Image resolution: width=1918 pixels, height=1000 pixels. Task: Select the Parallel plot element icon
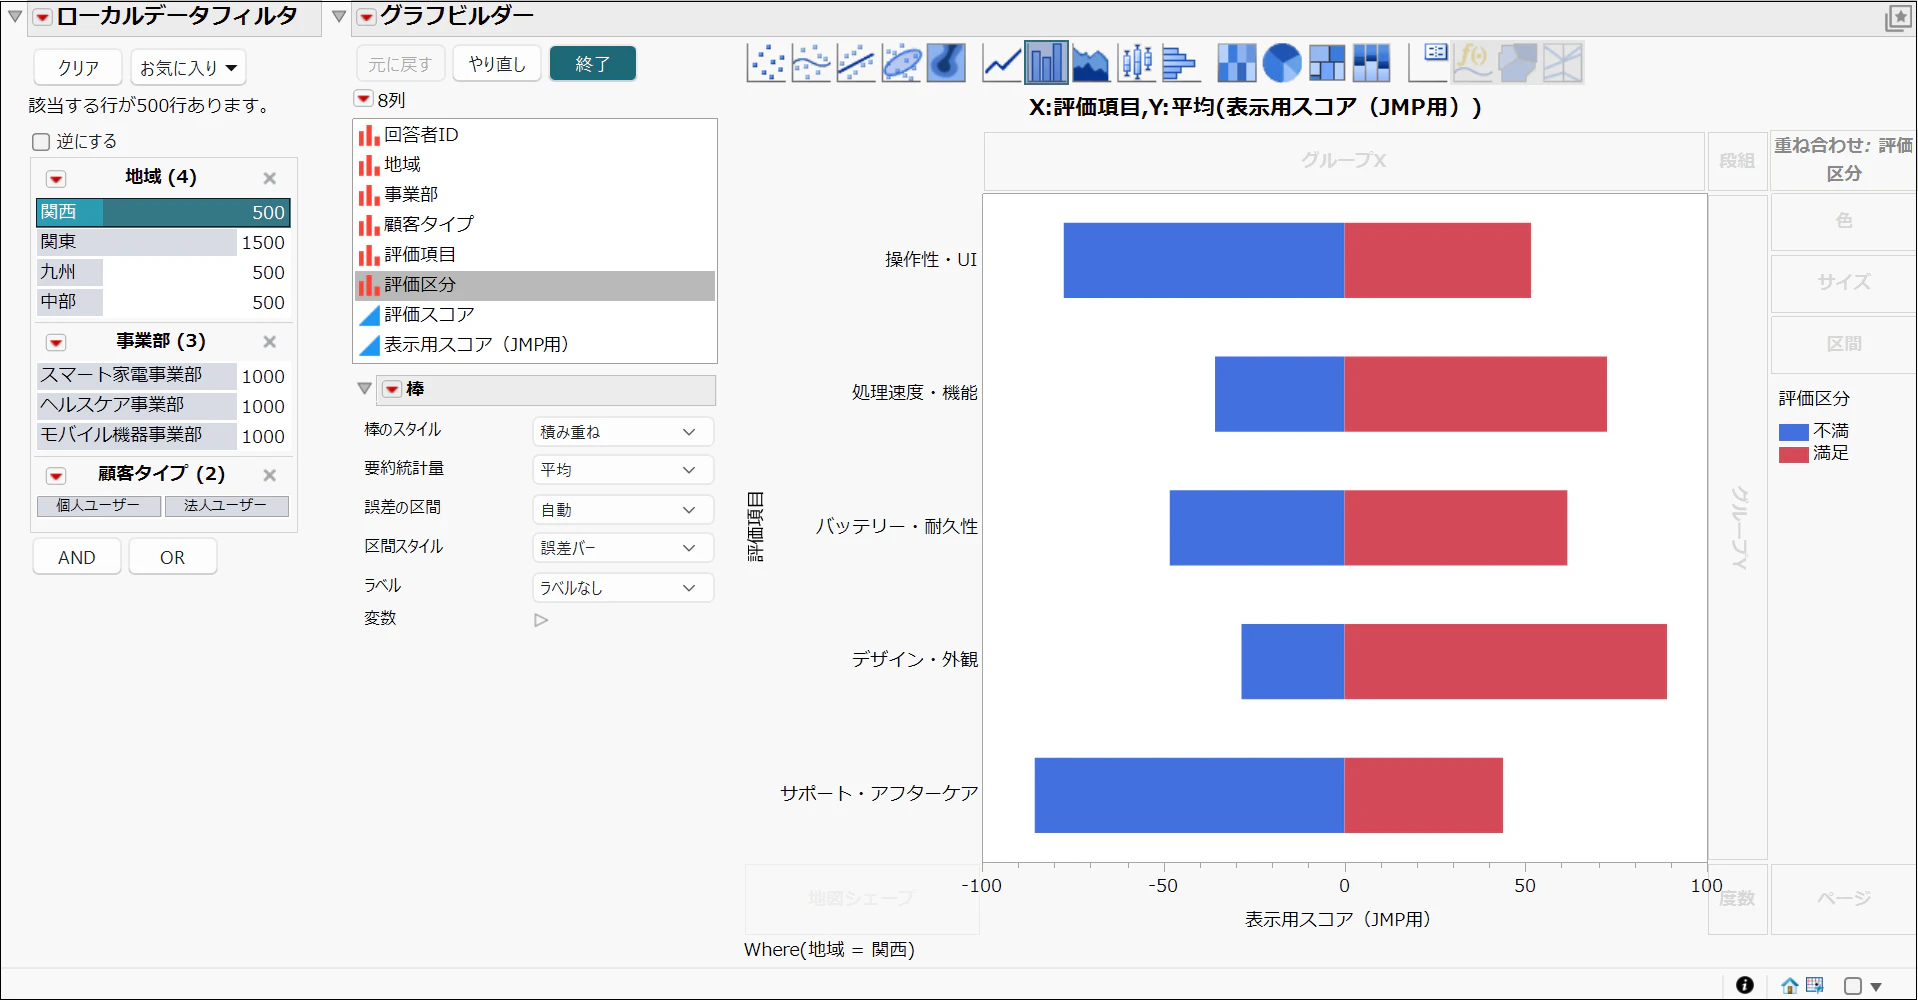(x=1563, y=63)
